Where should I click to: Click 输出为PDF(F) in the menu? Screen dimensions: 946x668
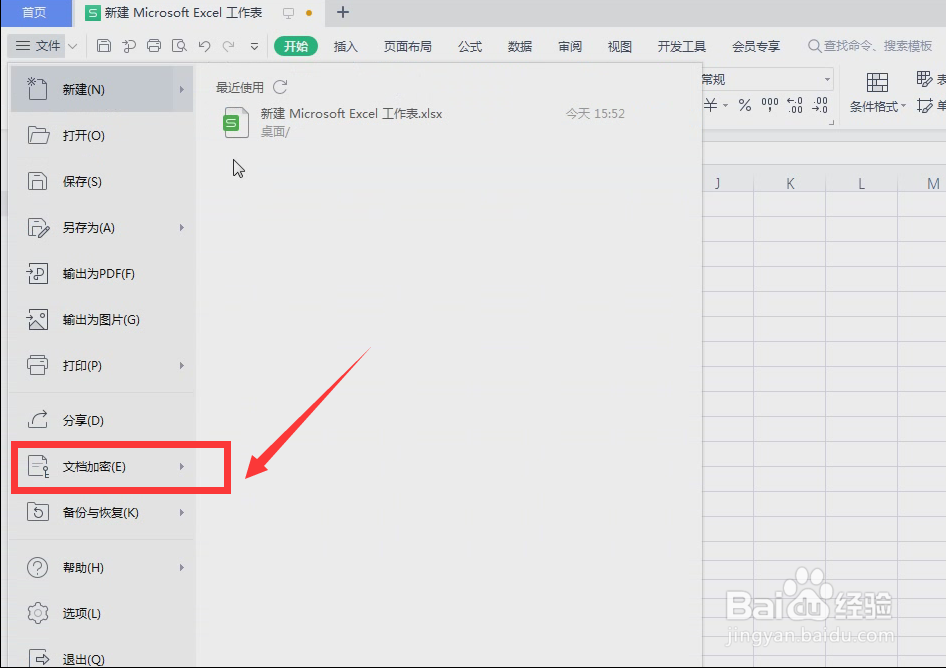click(97, 273)
